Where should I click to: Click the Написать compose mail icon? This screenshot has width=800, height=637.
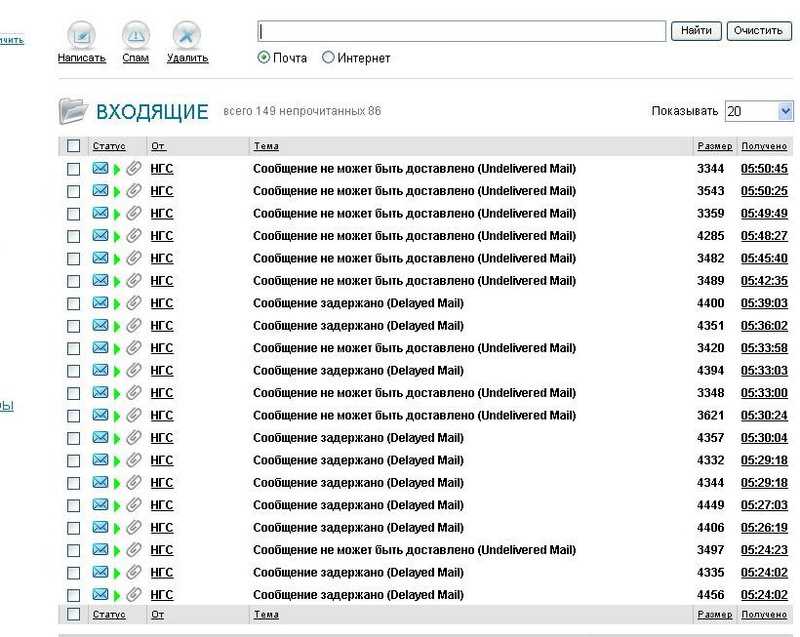[82, 36]
